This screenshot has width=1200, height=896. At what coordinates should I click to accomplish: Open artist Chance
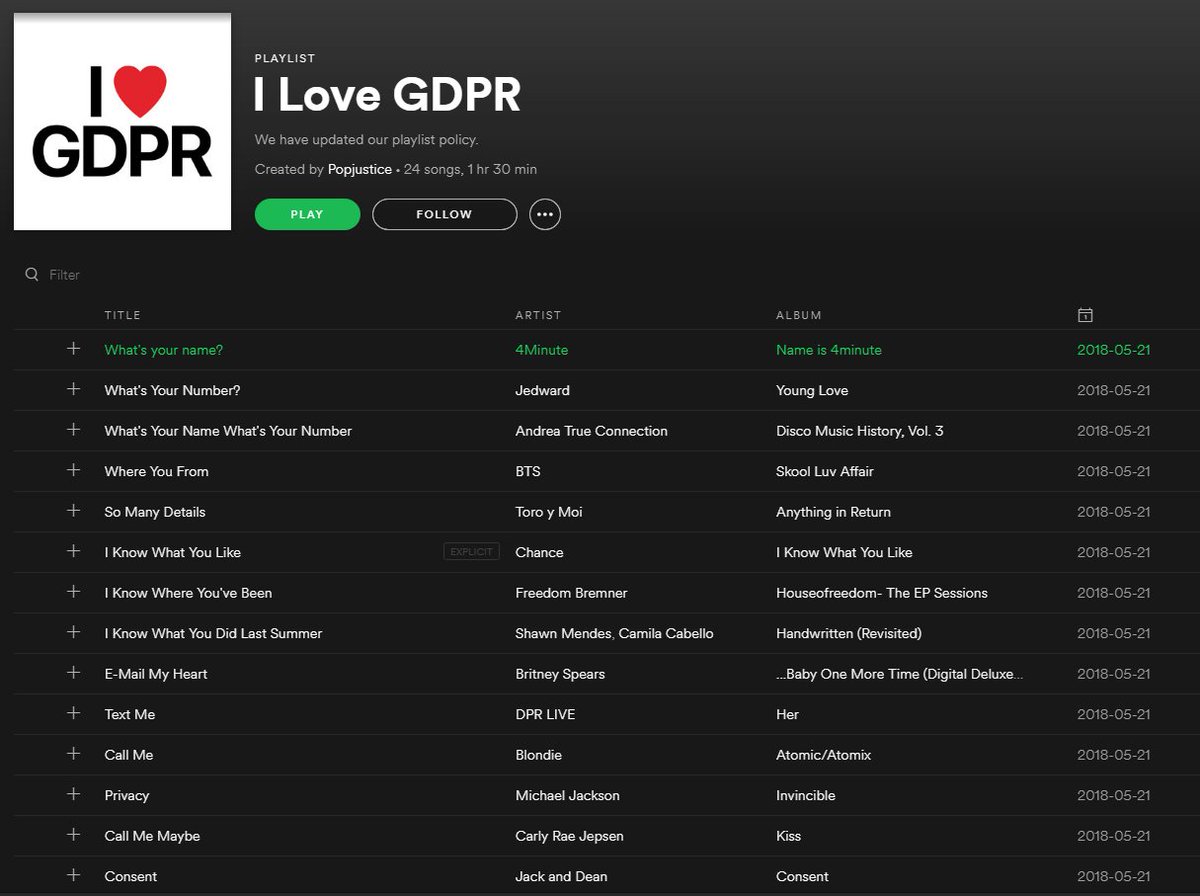click(539, 552)
